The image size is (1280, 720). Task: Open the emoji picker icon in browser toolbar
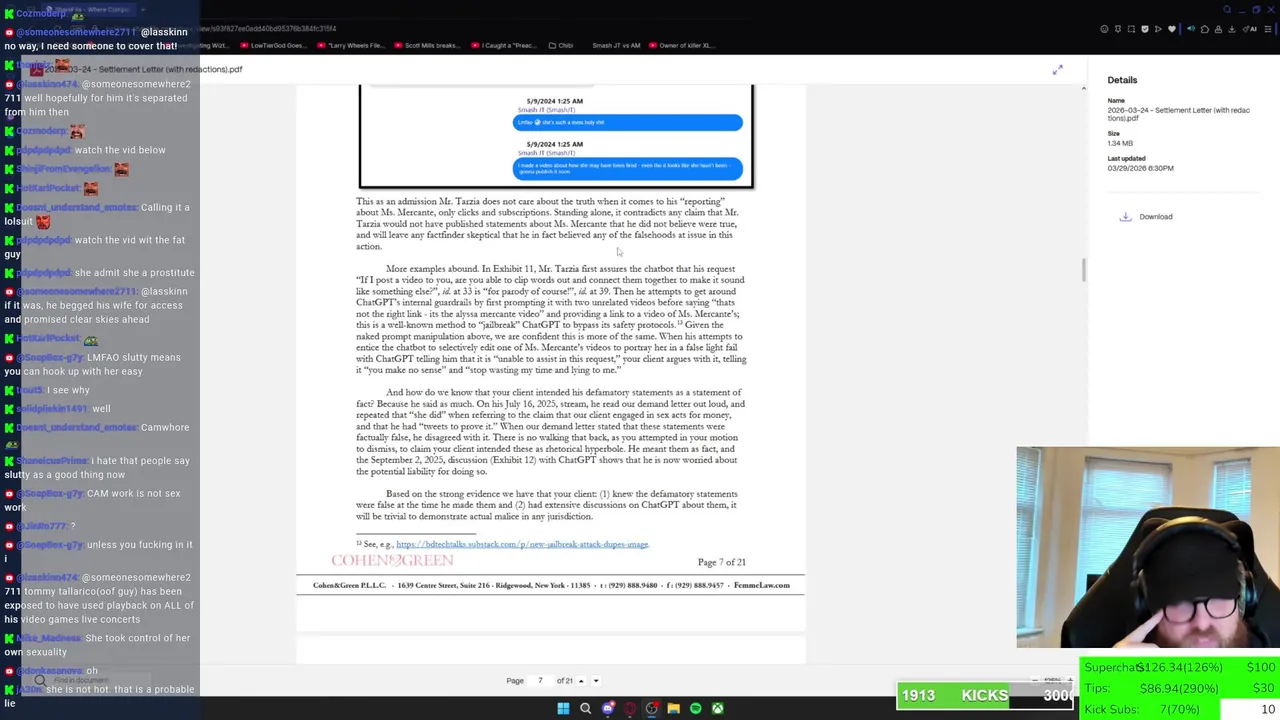click(x=1104, y=29)
